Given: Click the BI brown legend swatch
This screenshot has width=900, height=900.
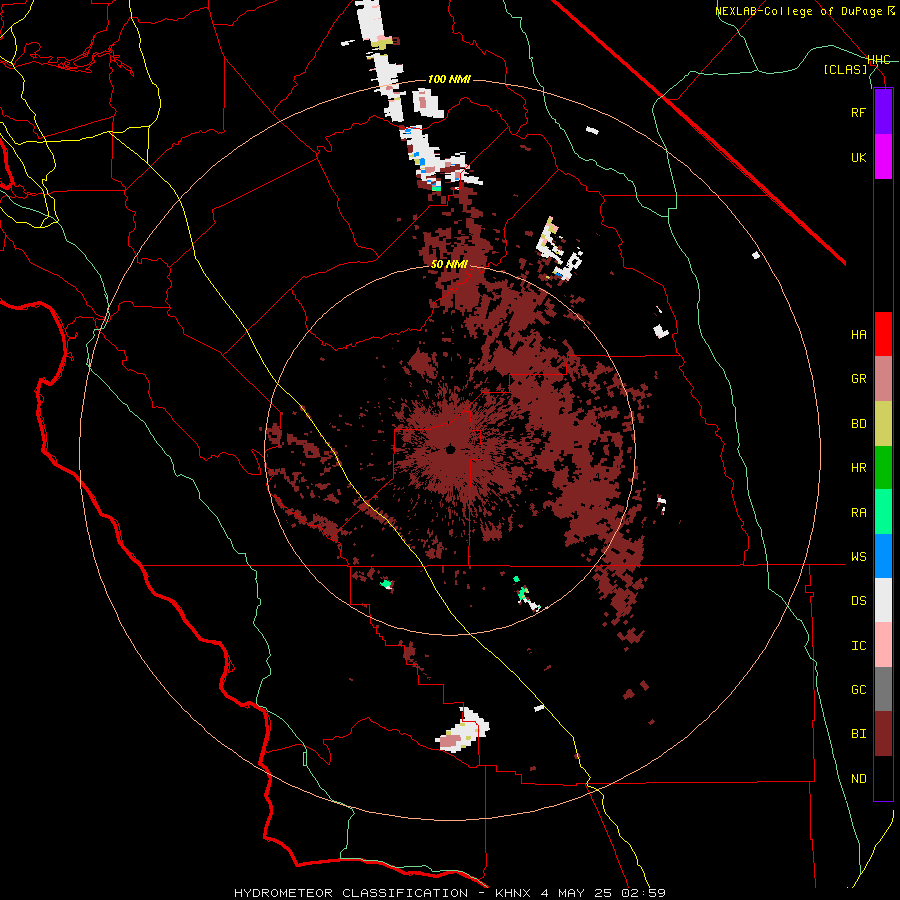Looking at the screenshot, I should click(x=883, y=734).
